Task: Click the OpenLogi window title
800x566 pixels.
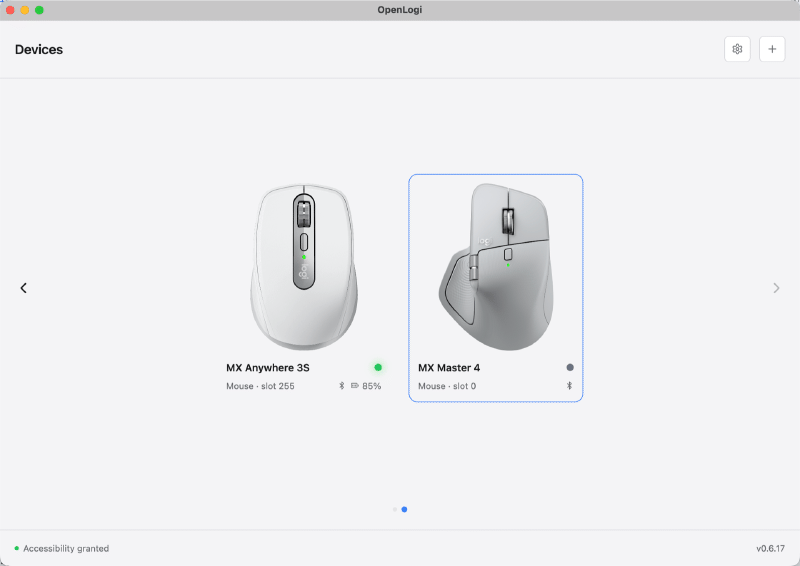Action: tap(399, 10)
